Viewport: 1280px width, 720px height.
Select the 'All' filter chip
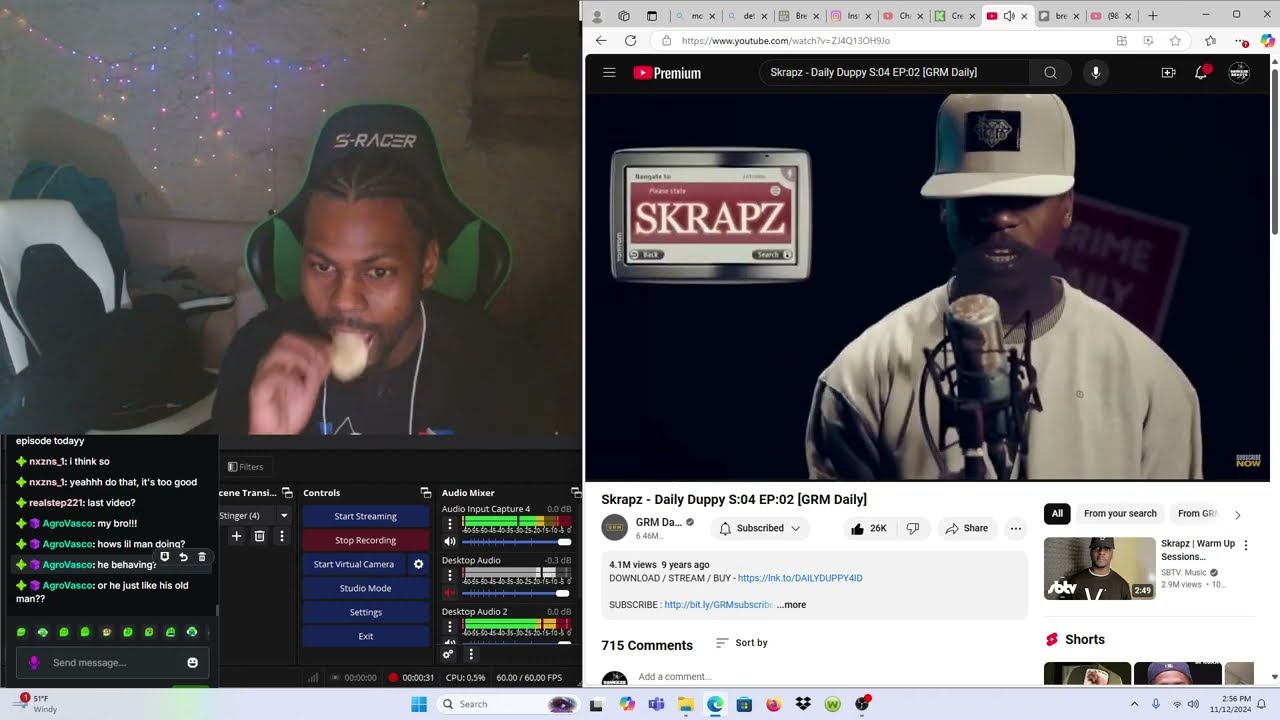[x=1057, y=514]
